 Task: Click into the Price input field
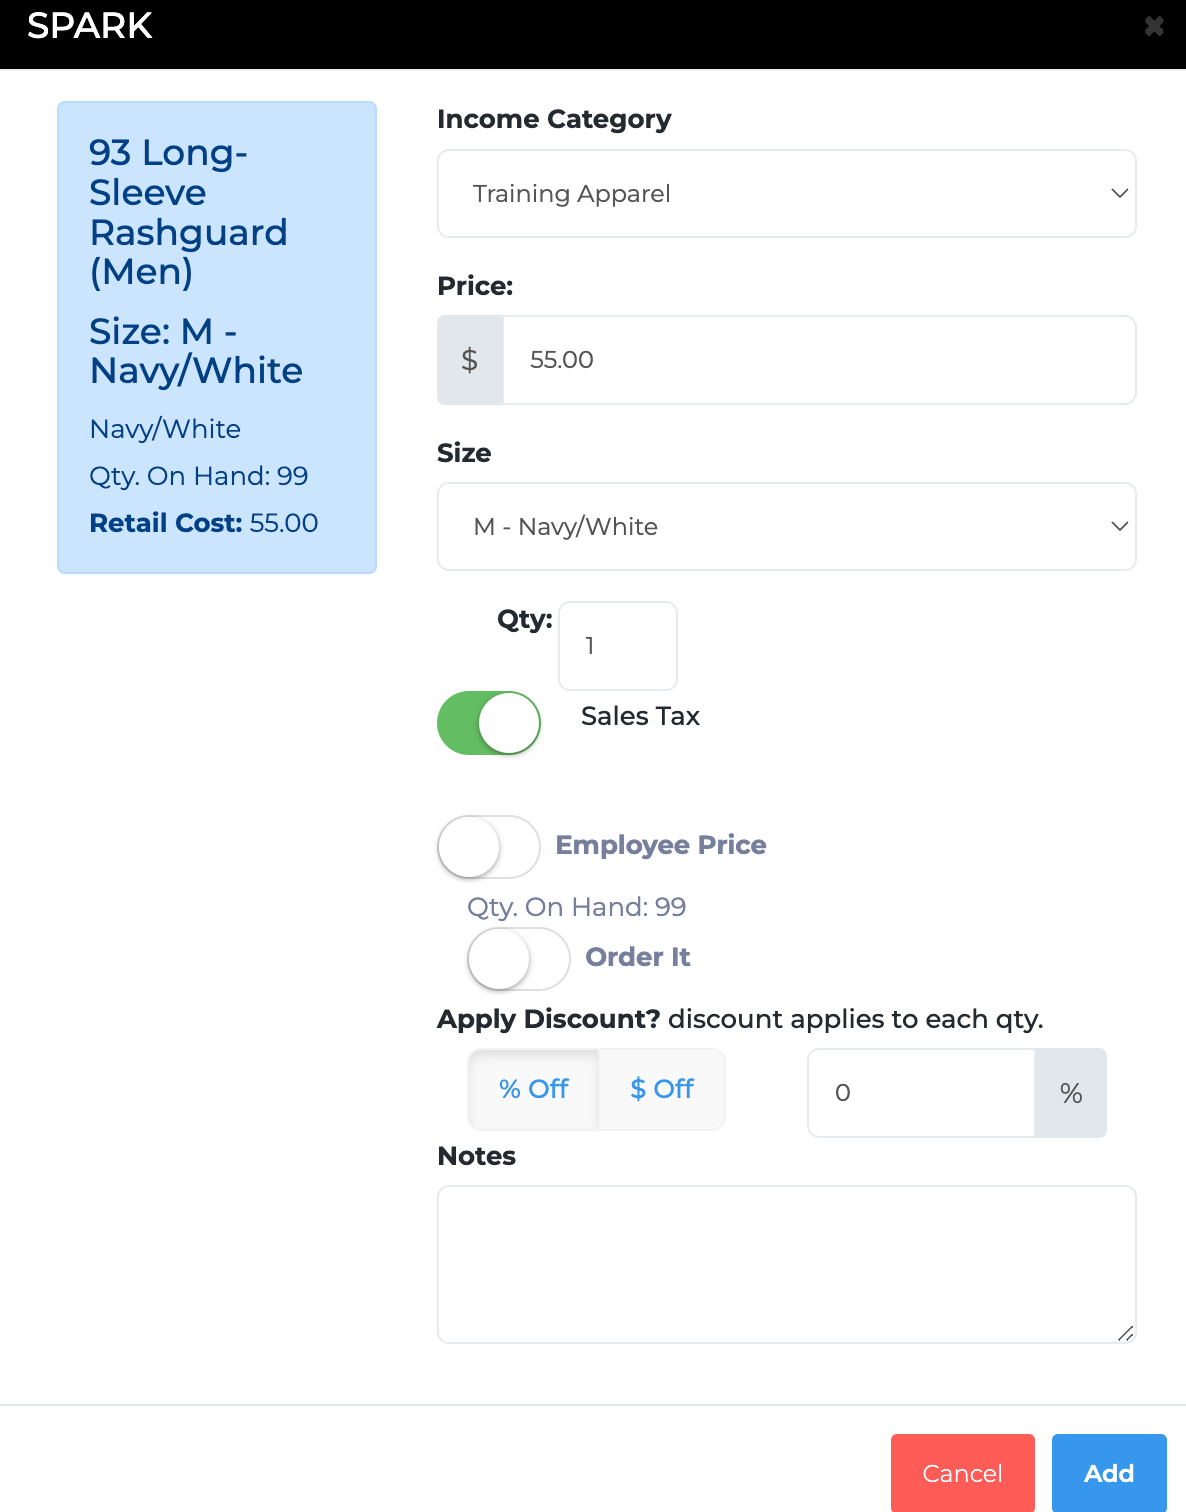tap(818, 360)
